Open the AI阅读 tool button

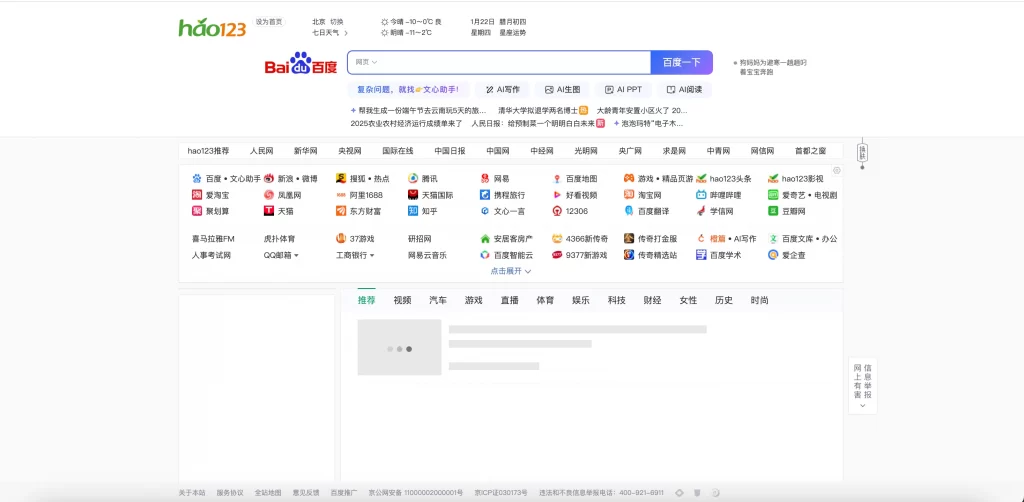684,89
